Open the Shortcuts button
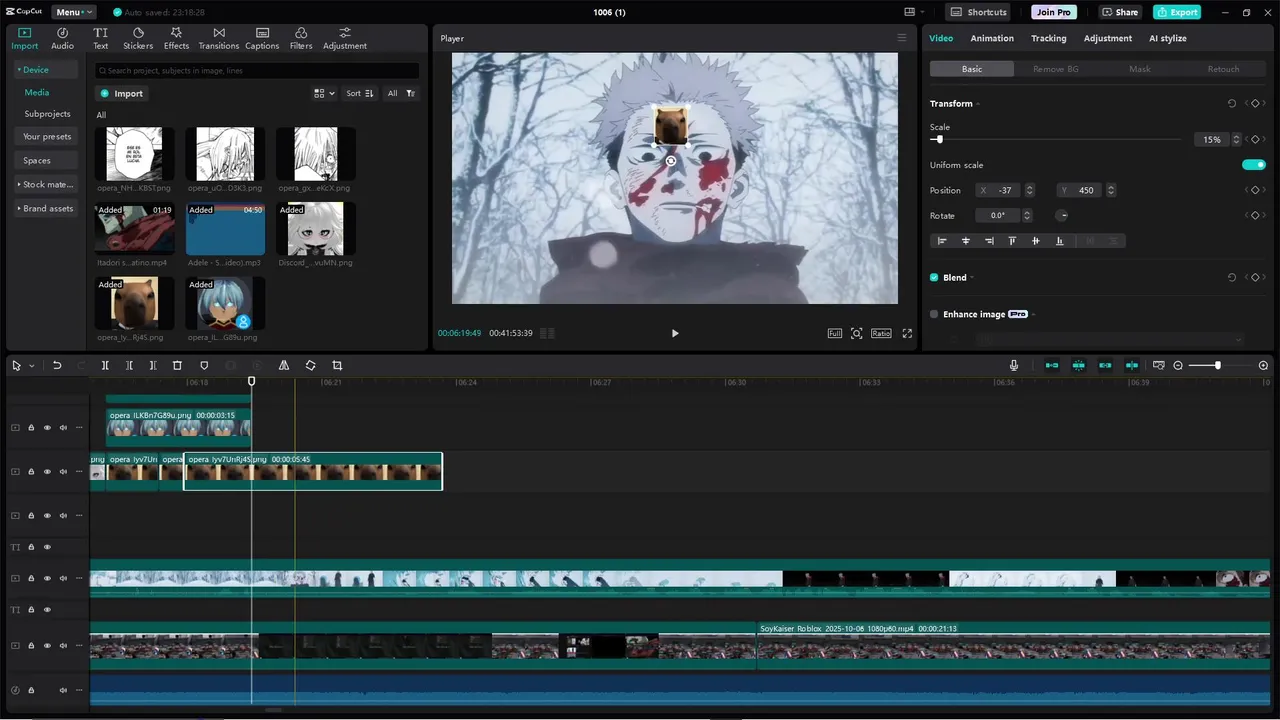The image size is (1280, 720). pos(979,12)
